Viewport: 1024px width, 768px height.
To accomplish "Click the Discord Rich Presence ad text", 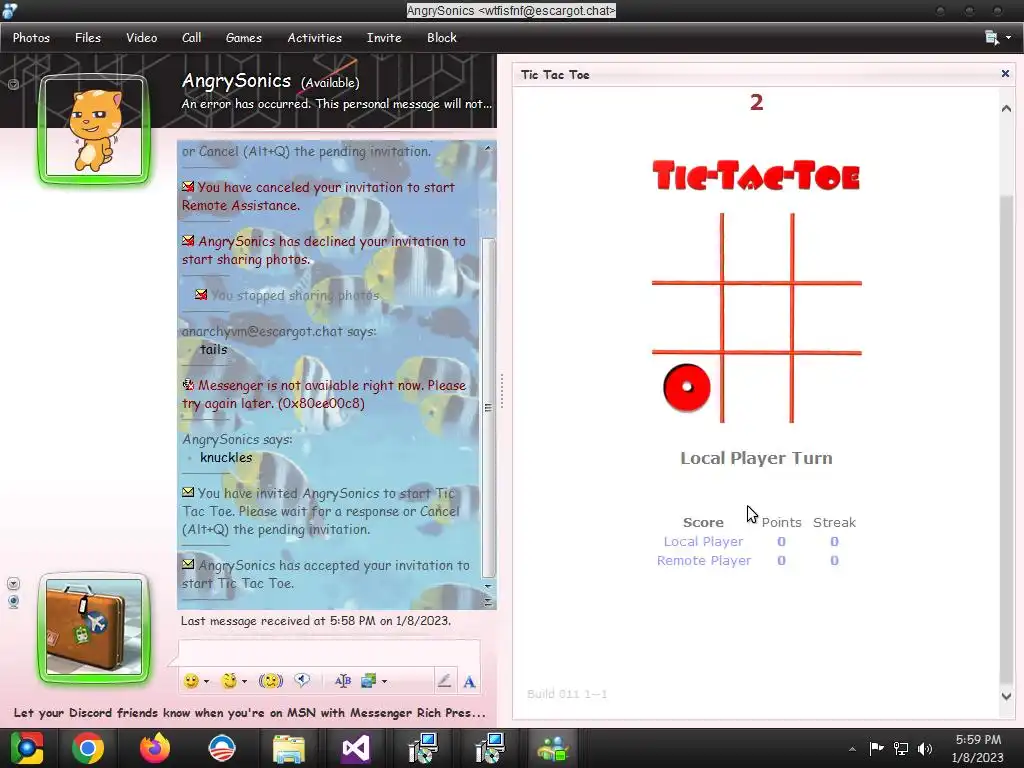I will coord(249,712).
